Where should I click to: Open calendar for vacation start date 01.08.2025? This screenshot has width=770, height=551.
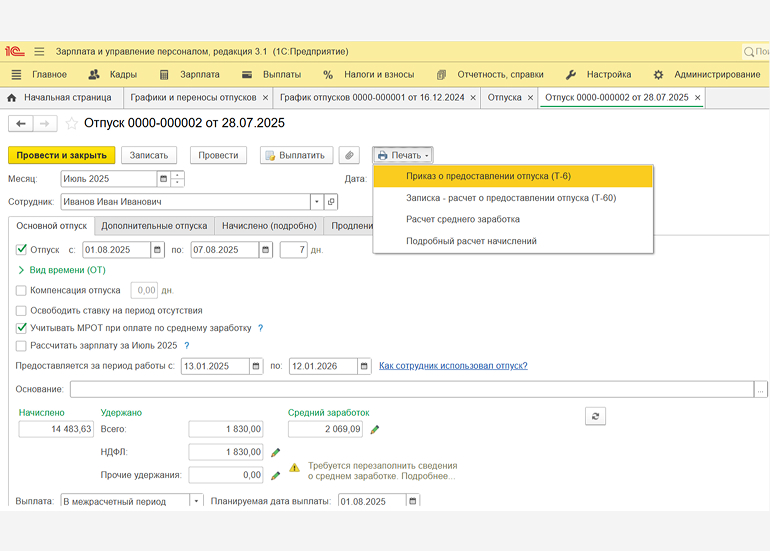click(x=157, y=250)
